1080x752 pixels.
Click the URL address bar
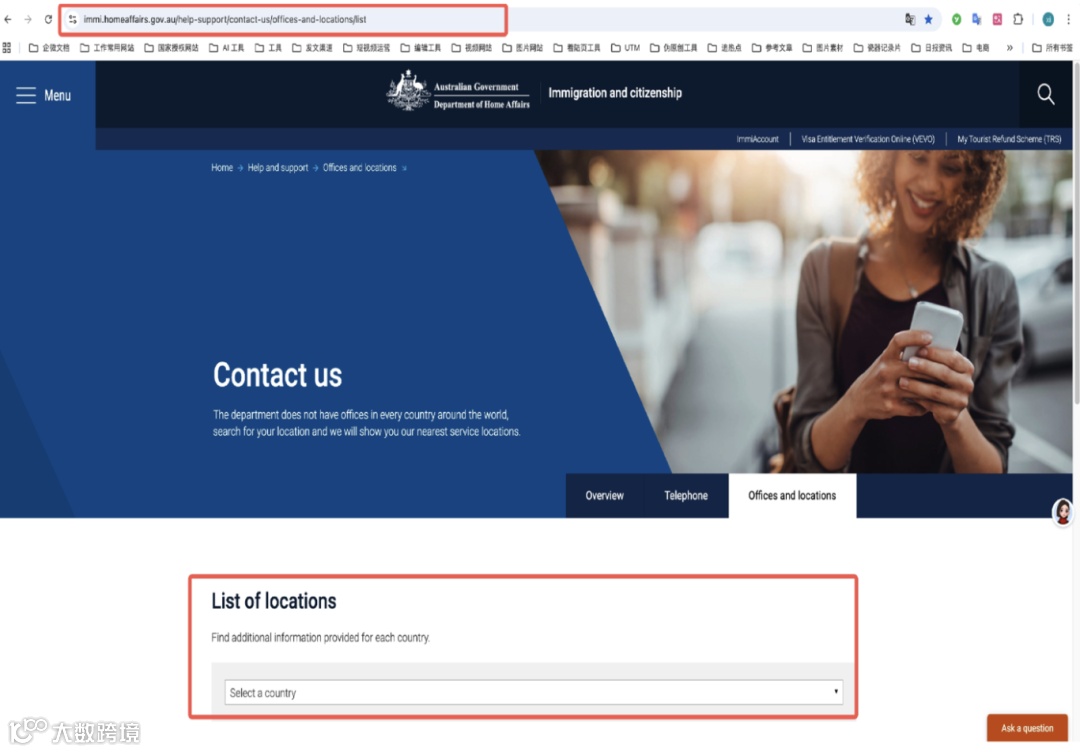coord(284,19)
